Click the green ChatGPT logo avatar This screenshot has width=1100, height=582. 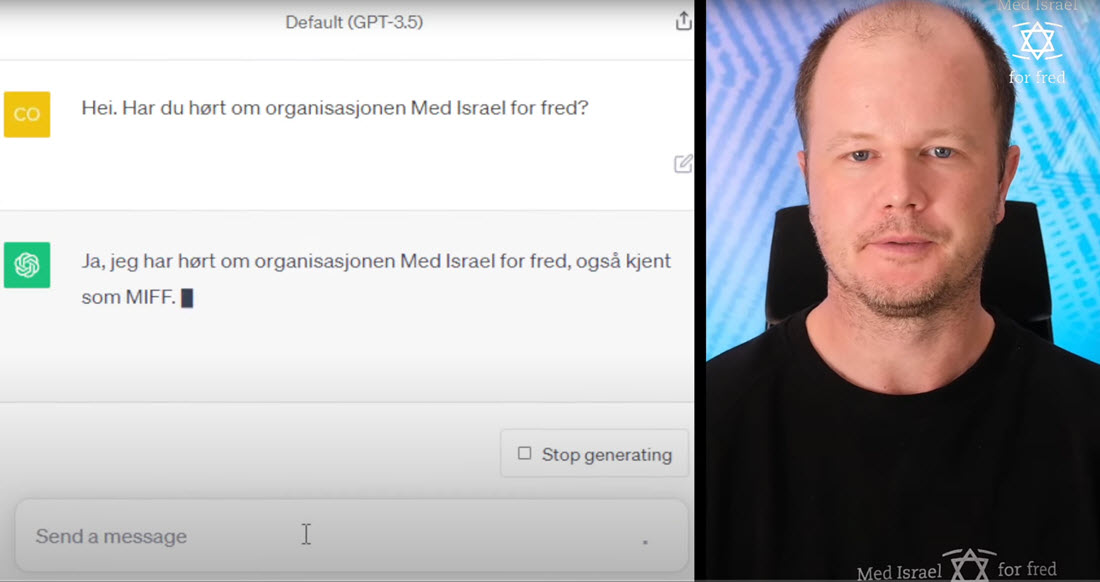click(x=27, y=265)
